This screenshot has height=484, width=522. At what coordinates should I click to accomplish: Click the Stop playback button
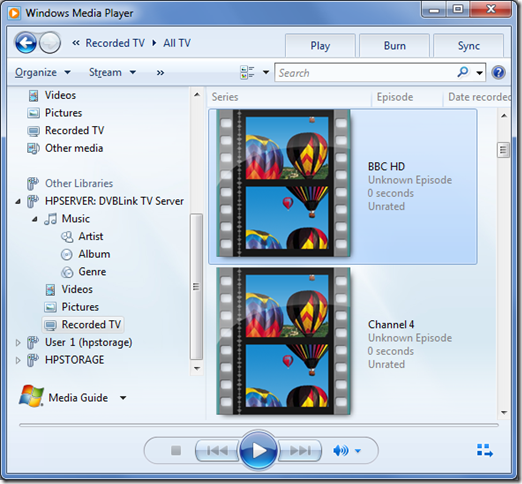176,451
